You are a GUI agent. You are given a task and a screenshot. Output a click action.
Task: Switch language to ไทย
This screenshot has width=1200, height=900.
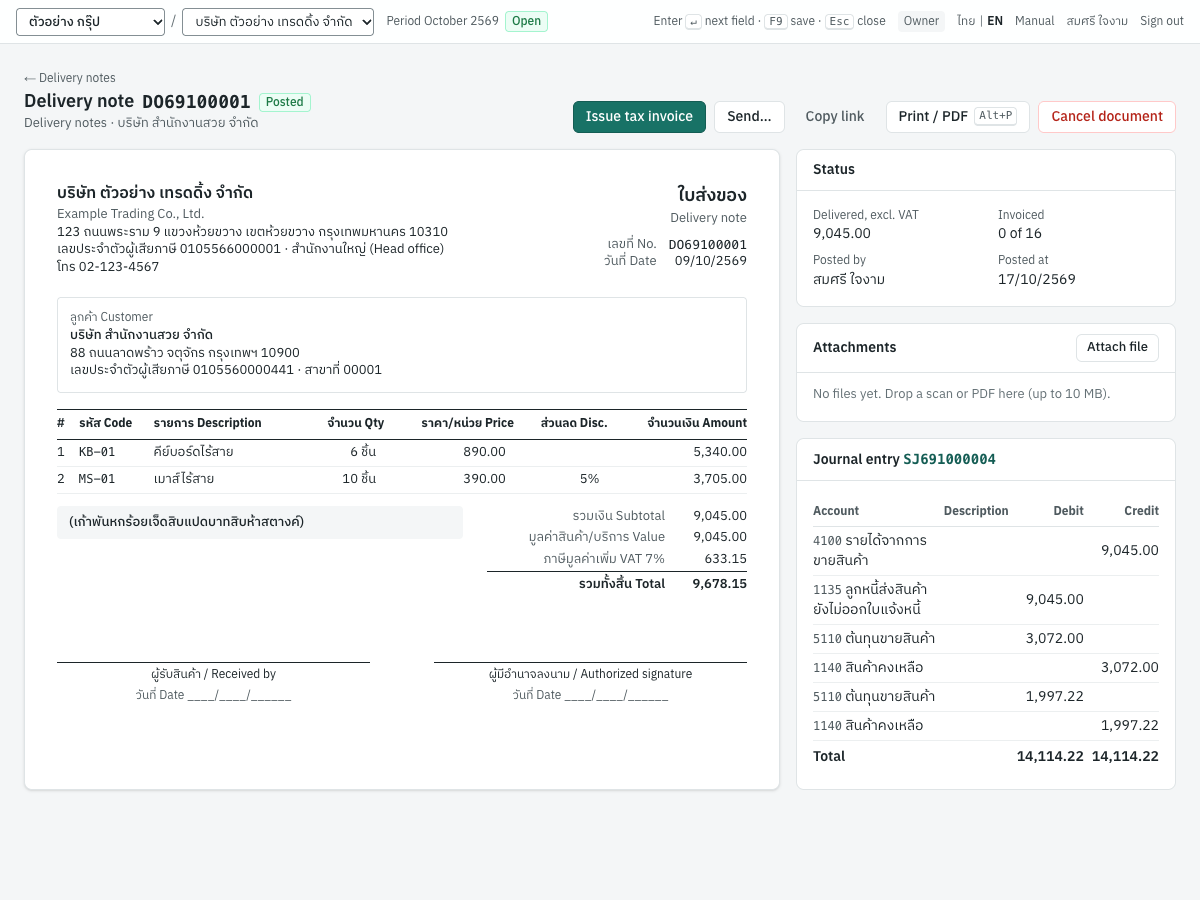966,21
